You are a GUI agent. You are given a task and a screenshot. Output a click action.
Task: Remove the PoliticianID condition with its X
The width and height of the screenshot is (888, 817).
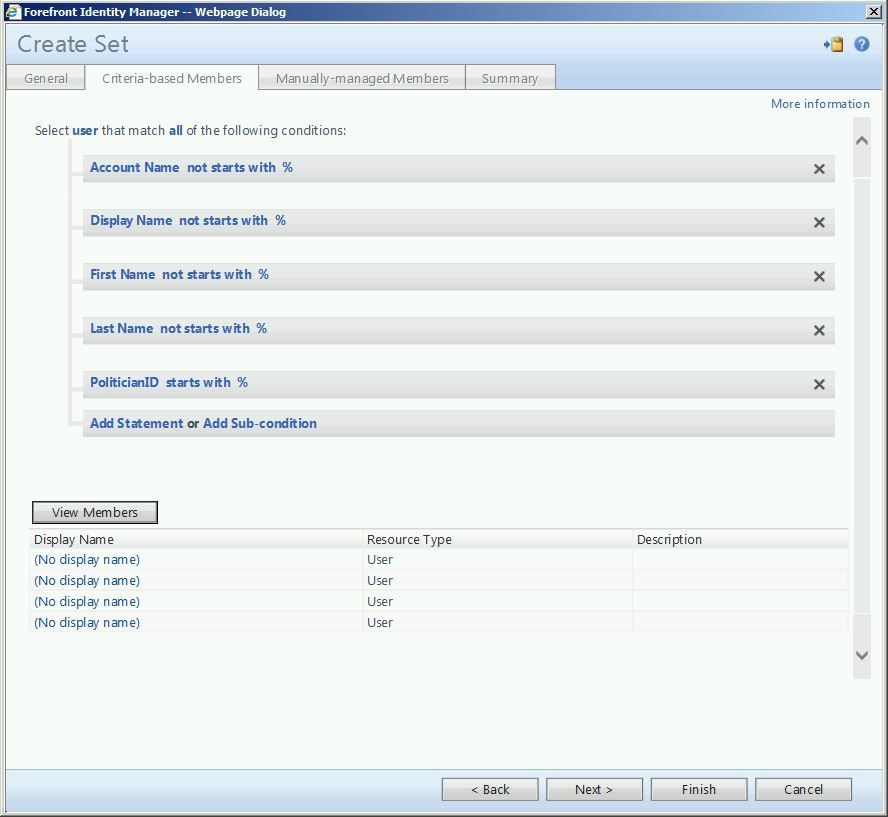click(x=819, y=384)
